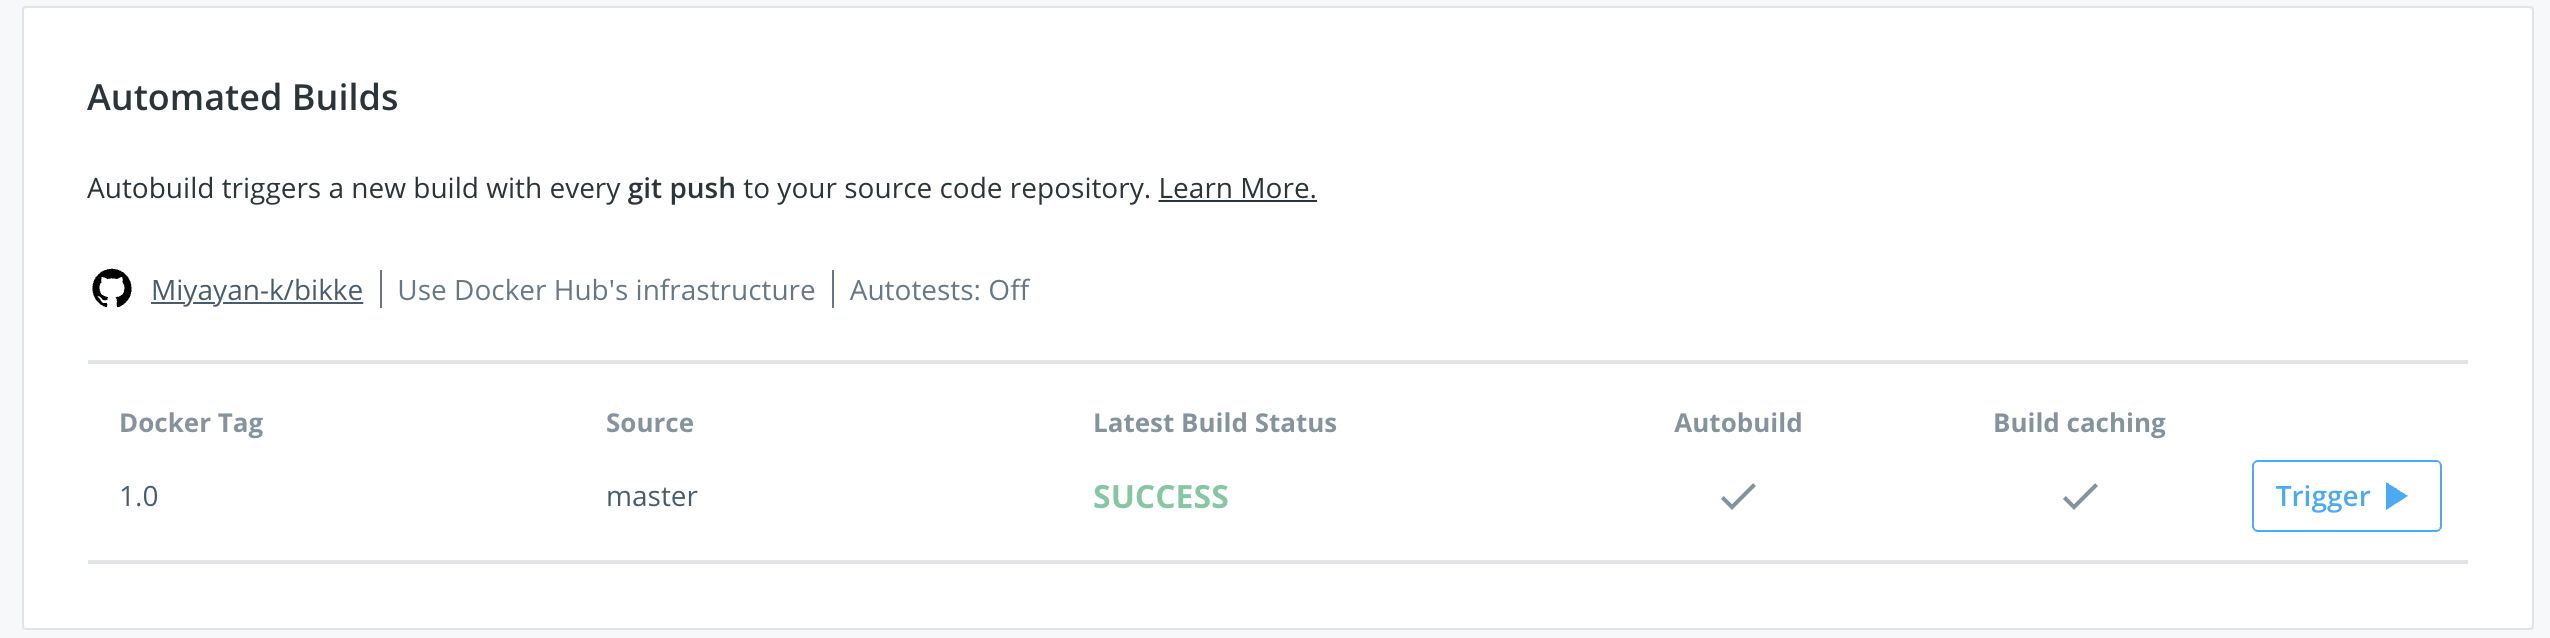This screenshot has height=638, width=2550.
Task: Click the master source branch cell
Action: [x=651, y=496]
